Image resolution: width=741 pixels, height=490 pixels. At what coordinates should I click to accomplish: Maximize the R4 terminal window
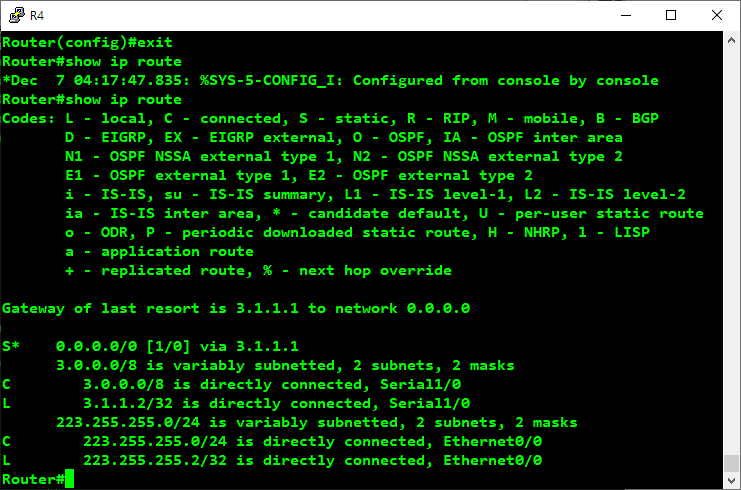click(671, 15)
